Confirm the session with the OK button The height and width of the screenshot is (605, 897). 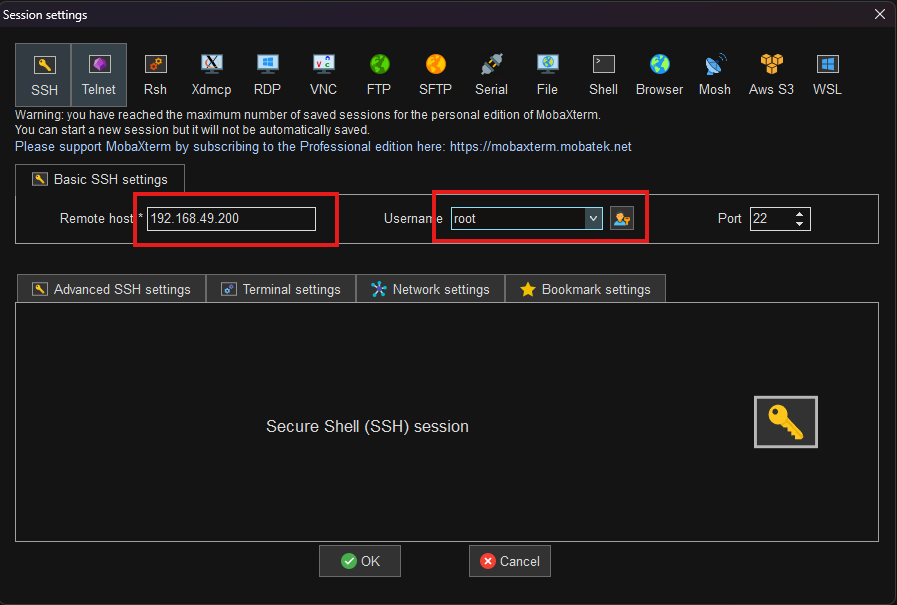[x=360, y=561]
